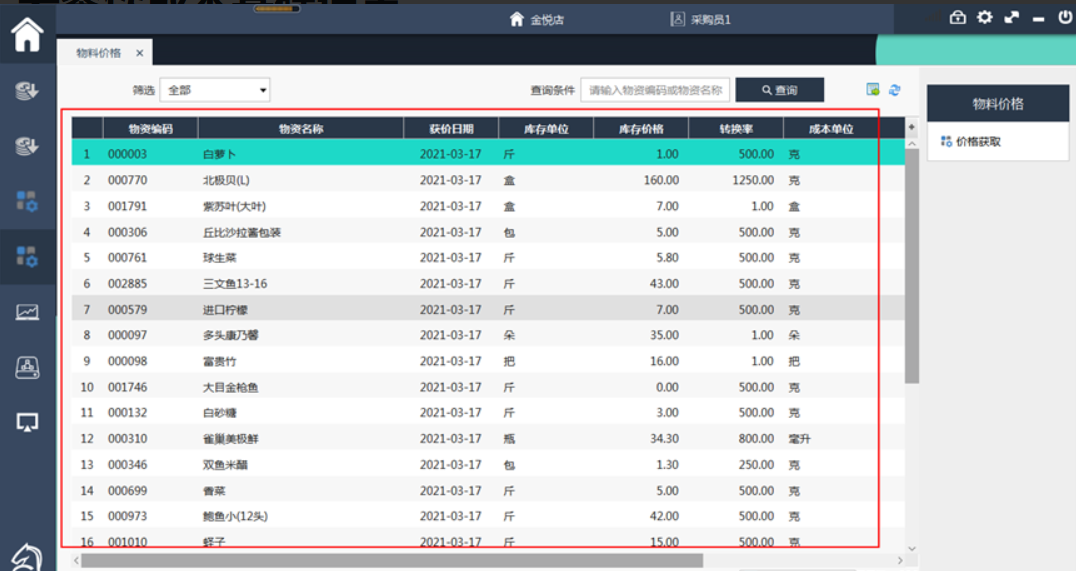
Task: Click the green export icon beside refresh
Action: 873,90
